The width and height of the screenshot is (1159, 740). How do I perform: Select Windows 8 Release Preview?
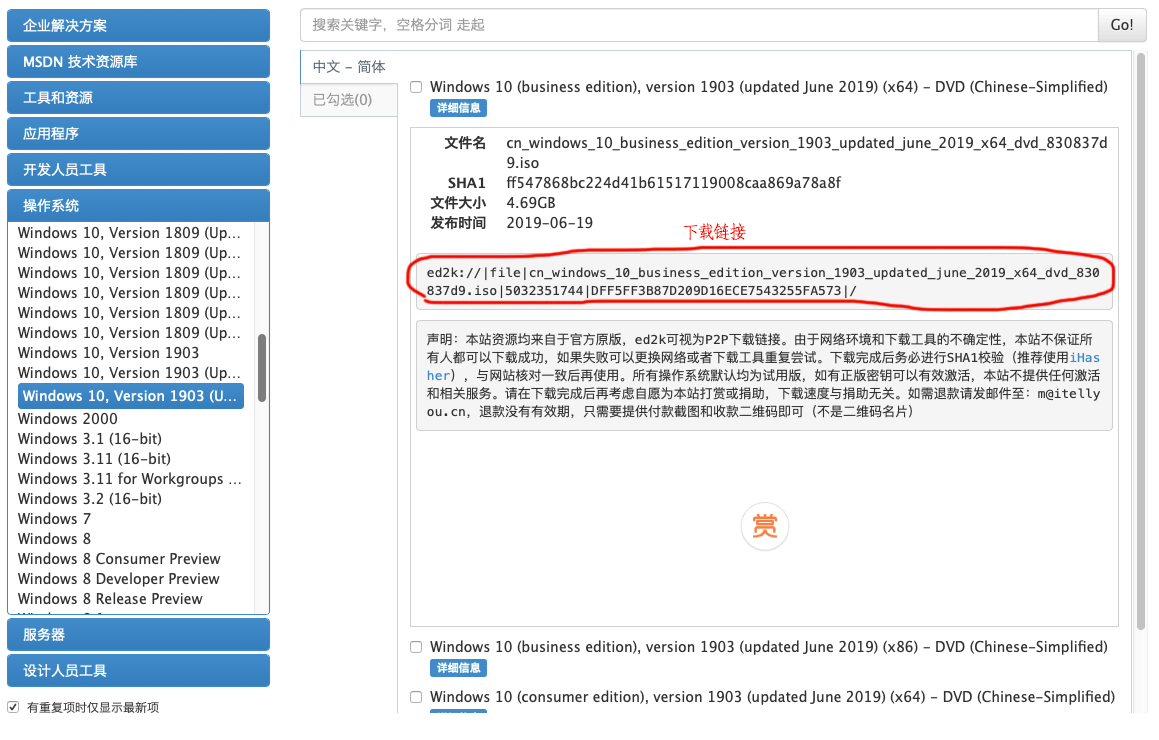[x=110, y=598]
